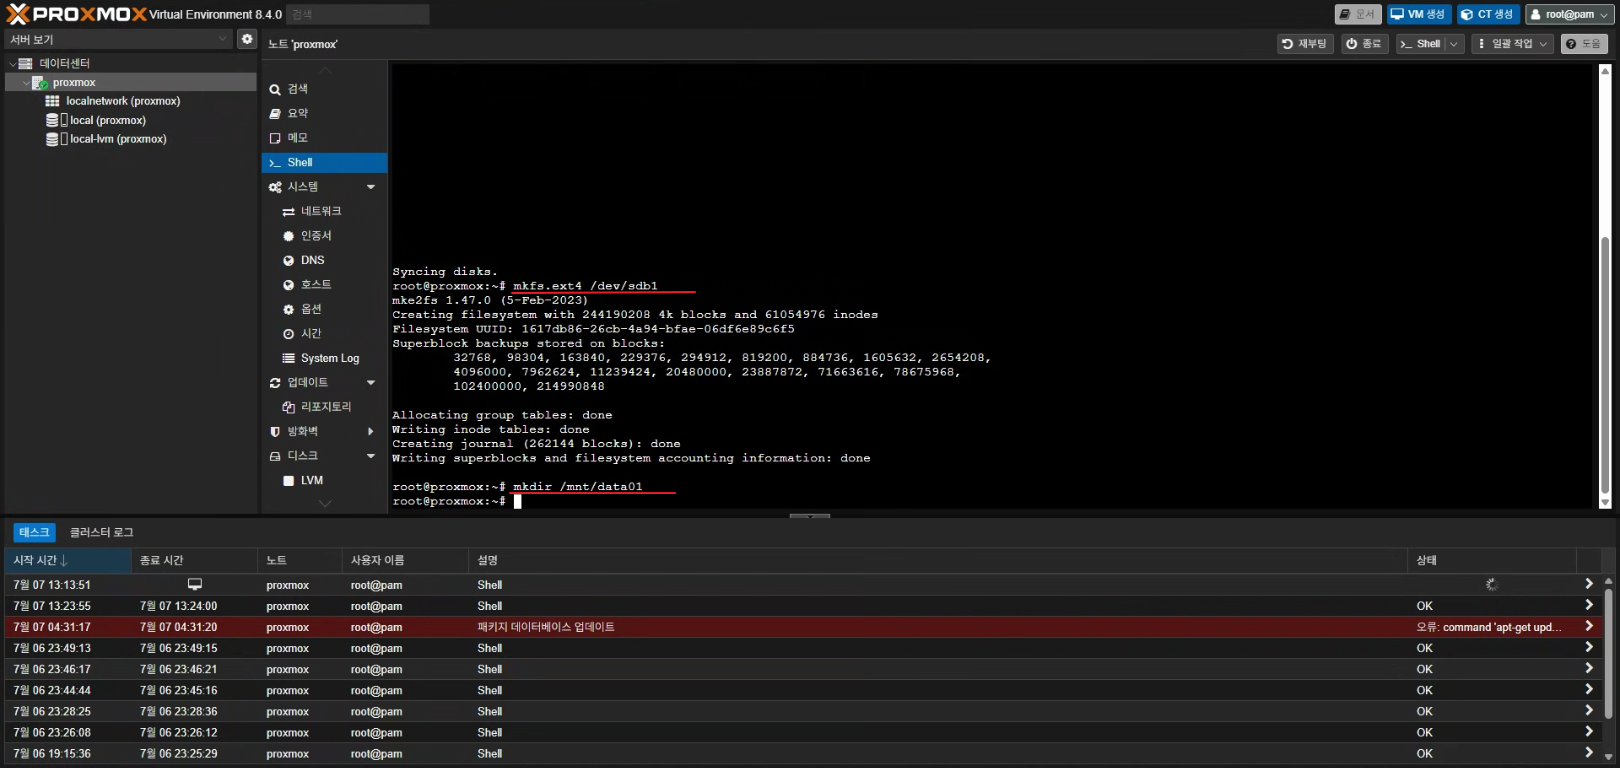This screenshot has width=1620, height=768.
Task: Open the 서버 보기 view dropdown
Action: pos(119,39)
